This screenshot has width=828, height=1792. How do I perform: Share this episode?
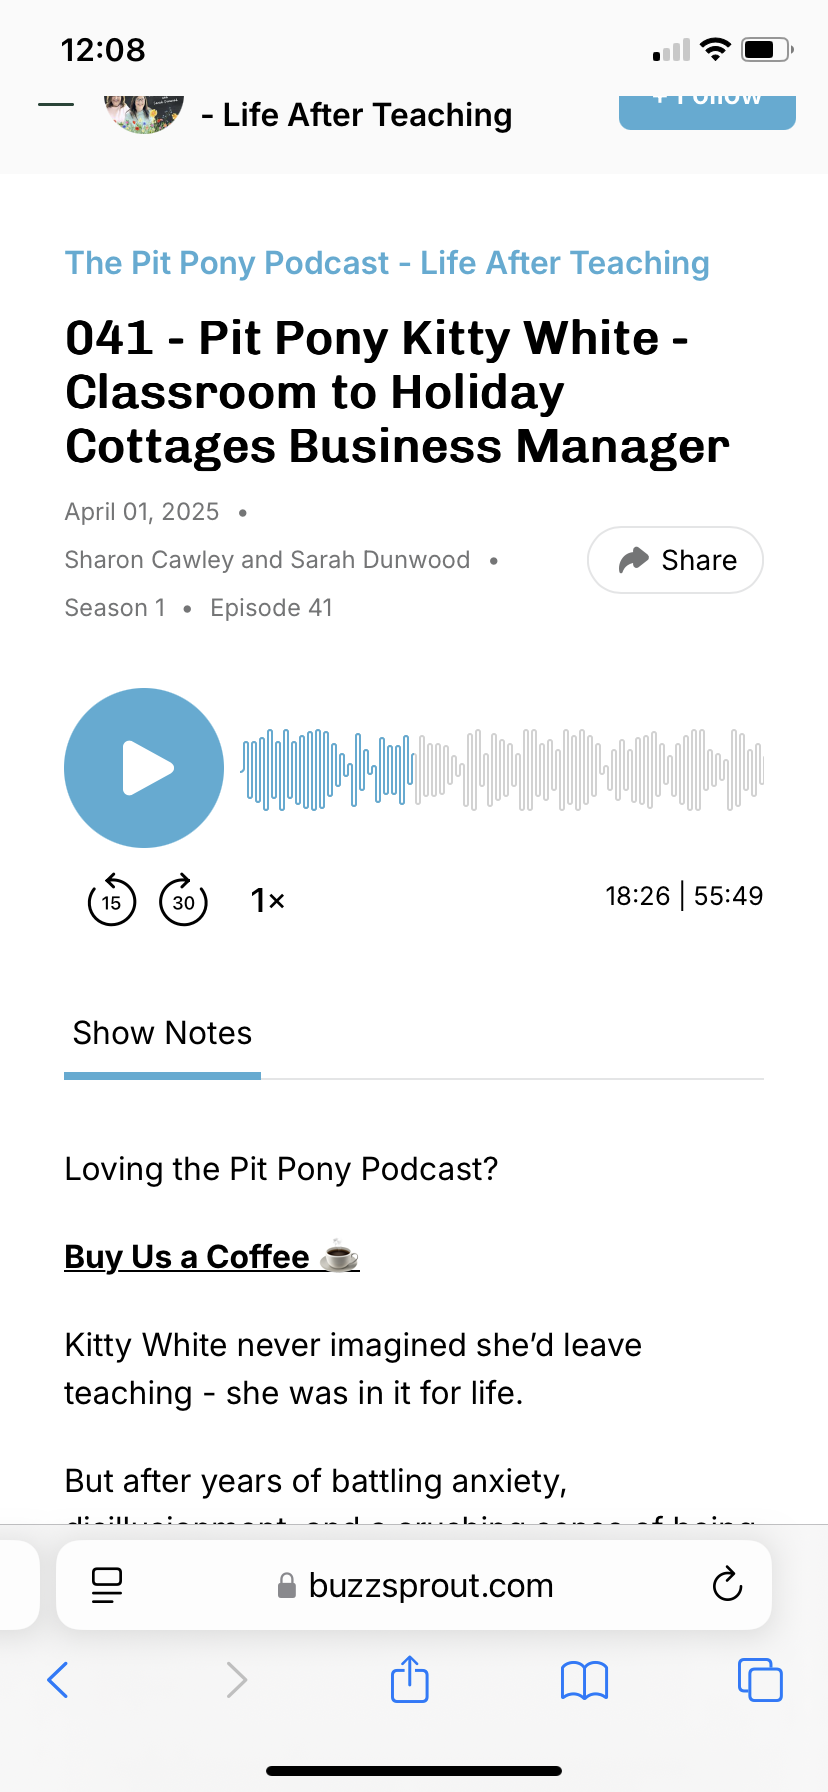(675, 560)
